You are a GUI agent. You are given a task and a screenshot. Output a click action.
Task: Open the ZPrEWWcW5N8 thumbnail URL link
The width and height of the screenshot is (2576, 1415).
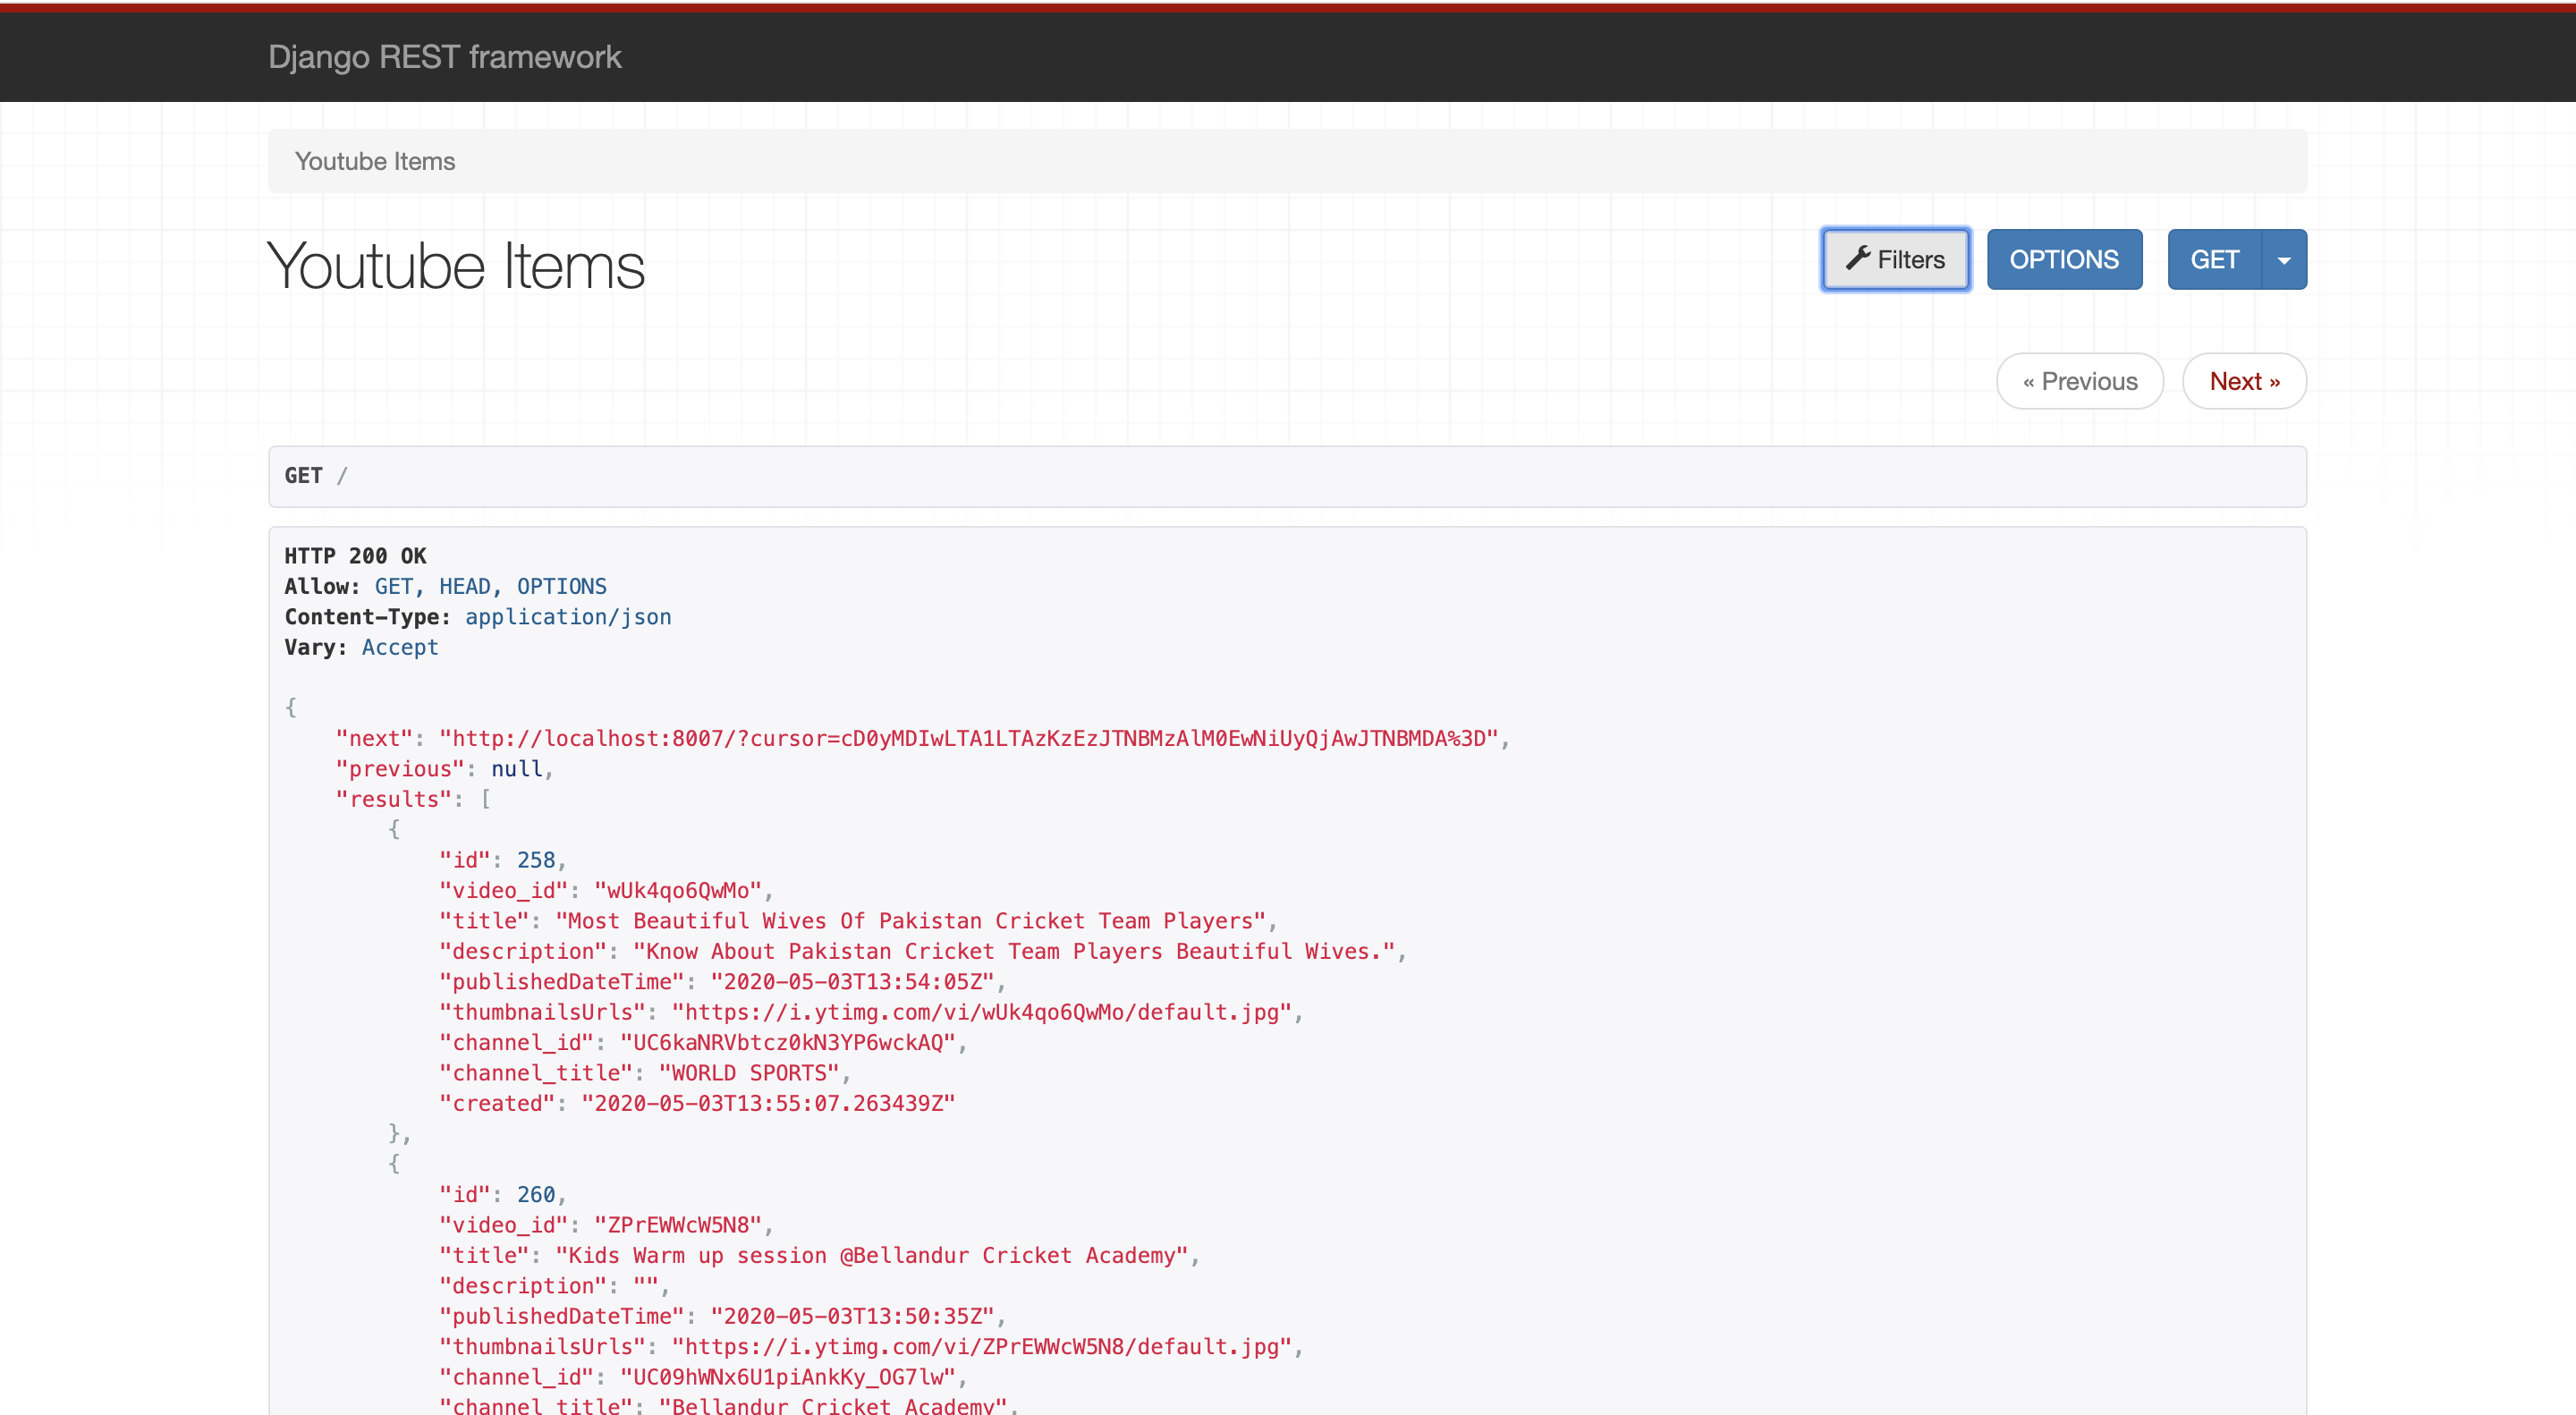(984, 1346)
